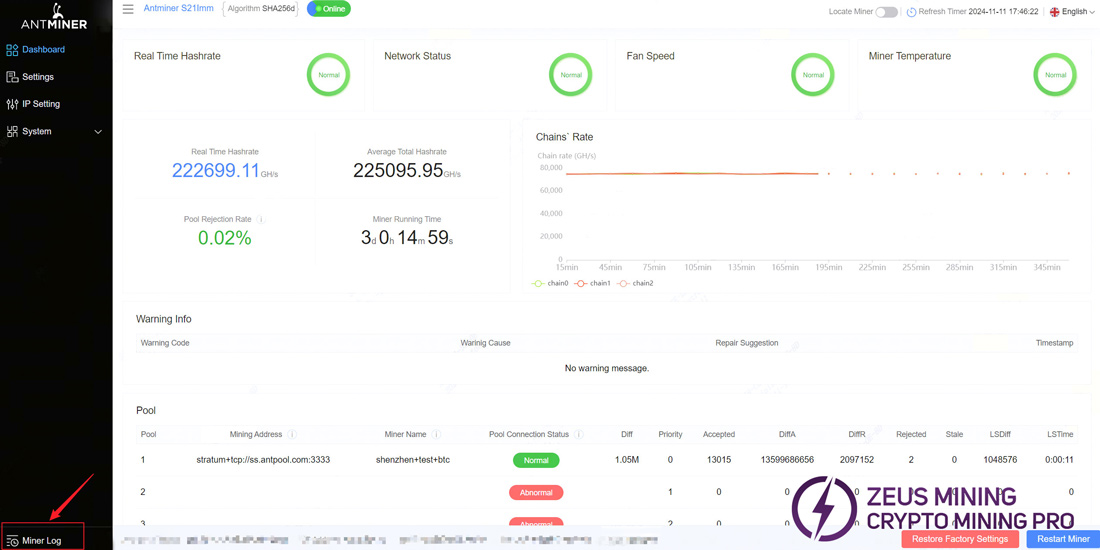This screenshot has height=550, width=1100.
Task: Click the Antminer S21Imm model link
Action: point(178,8)
